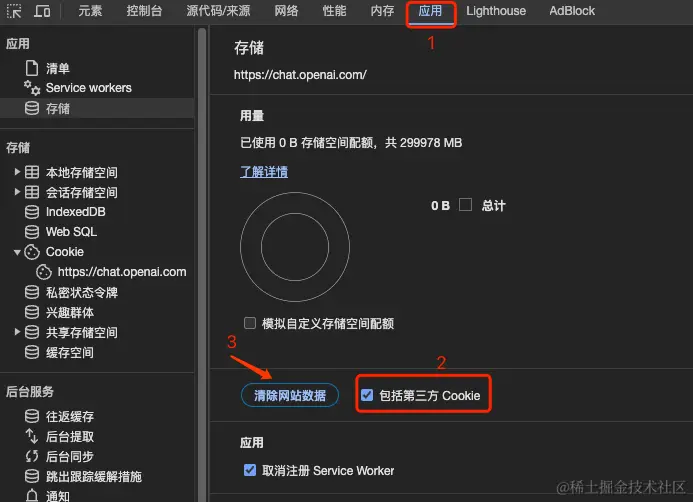
Task: Select the 本地存储空间 table icon
Action: [x=32, y=172]
